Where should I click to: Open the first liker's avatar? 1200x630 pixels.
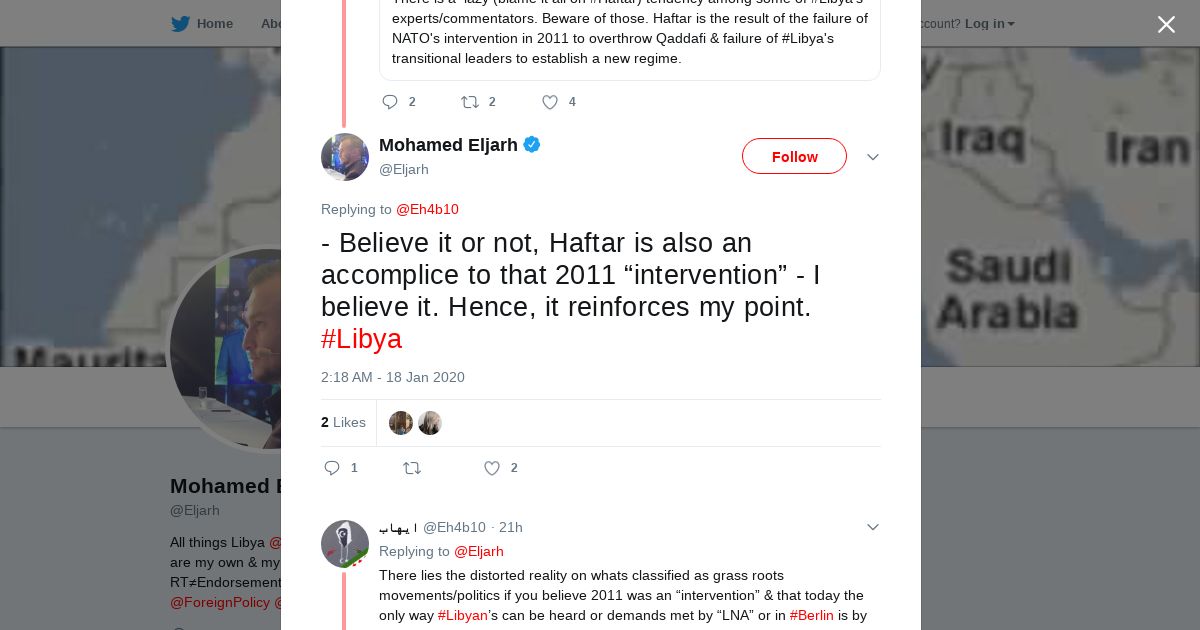(401, 423)
